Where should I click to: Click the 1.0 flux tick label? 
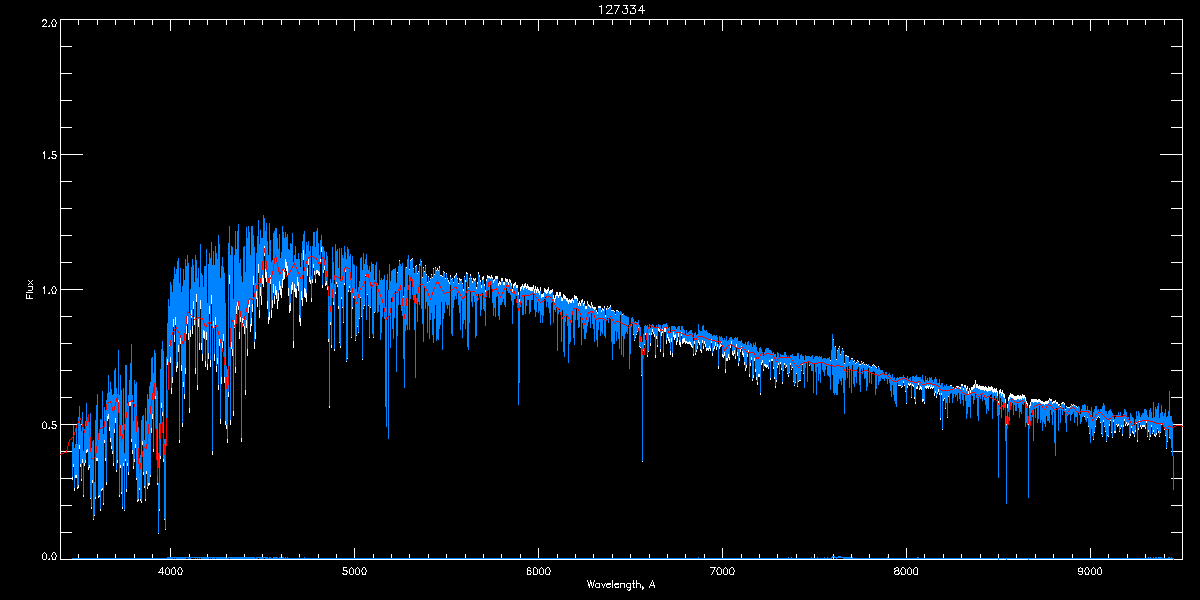click(x=49, y=290)
